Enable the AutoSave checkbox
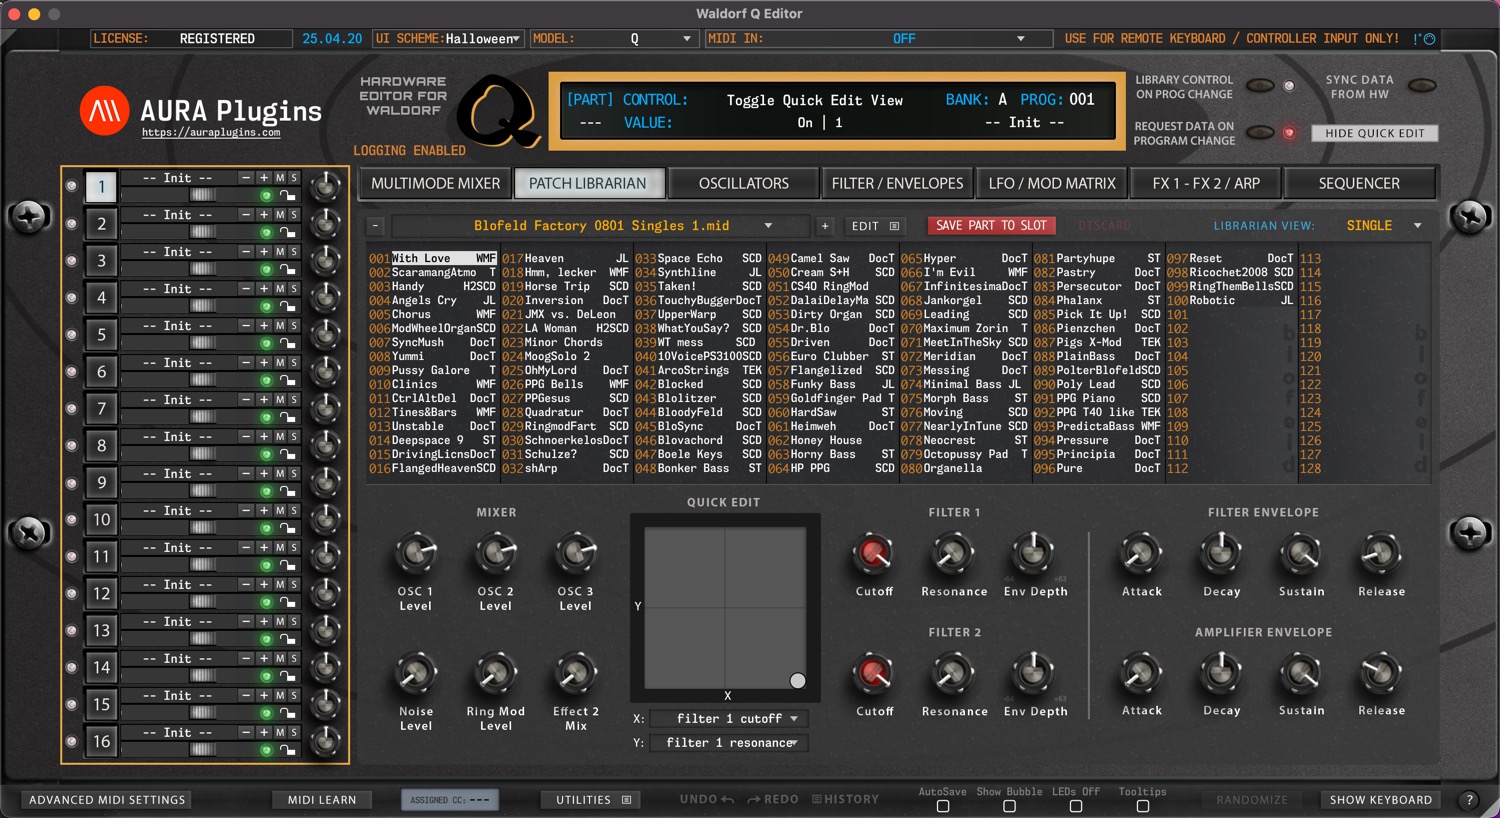The image size is (1500, 818). point(943,806)
